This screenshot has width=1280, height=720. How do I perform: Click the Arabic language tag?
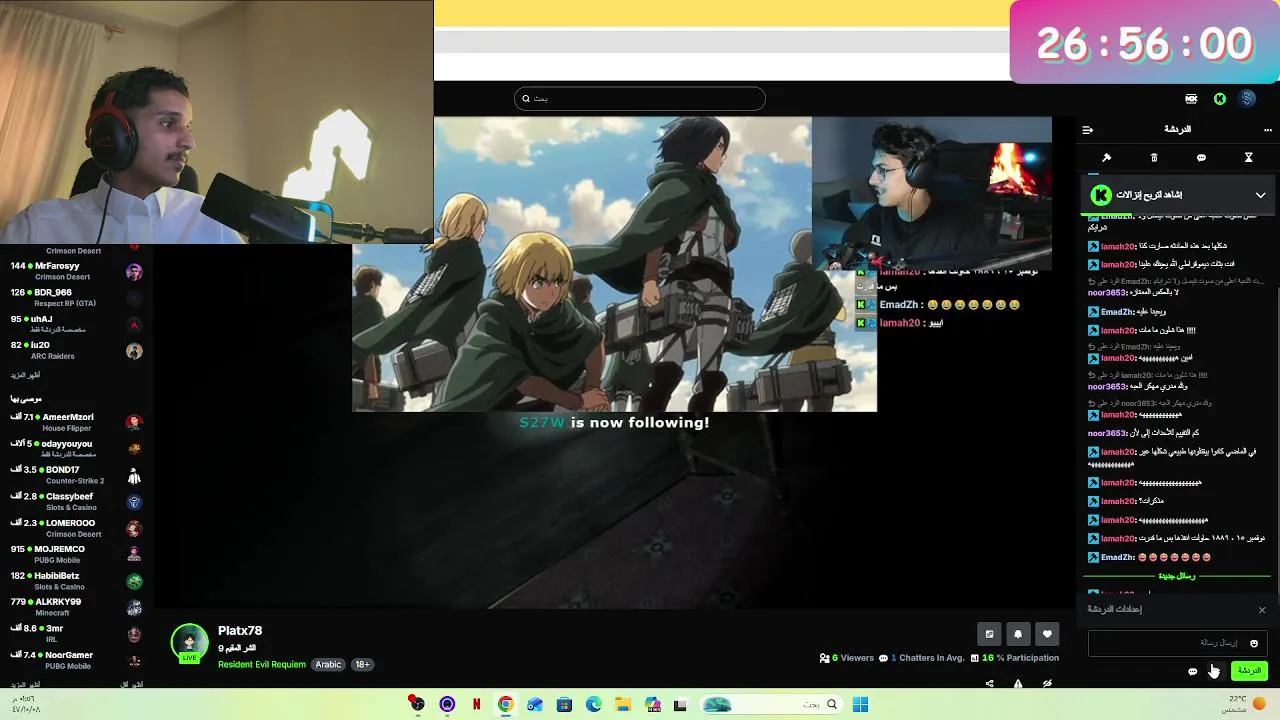[328, 665]
